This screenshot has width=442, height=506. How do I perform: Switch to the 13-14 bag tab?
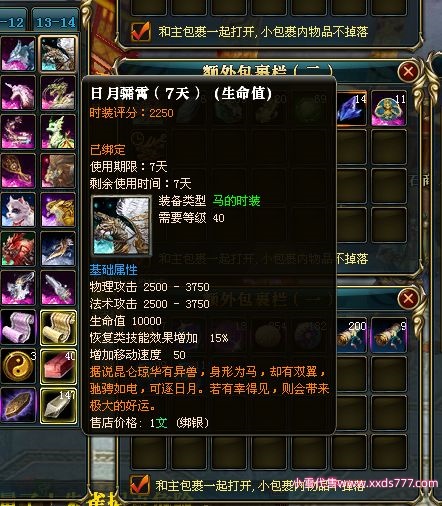pyautogui.click(x=56, y=22)
